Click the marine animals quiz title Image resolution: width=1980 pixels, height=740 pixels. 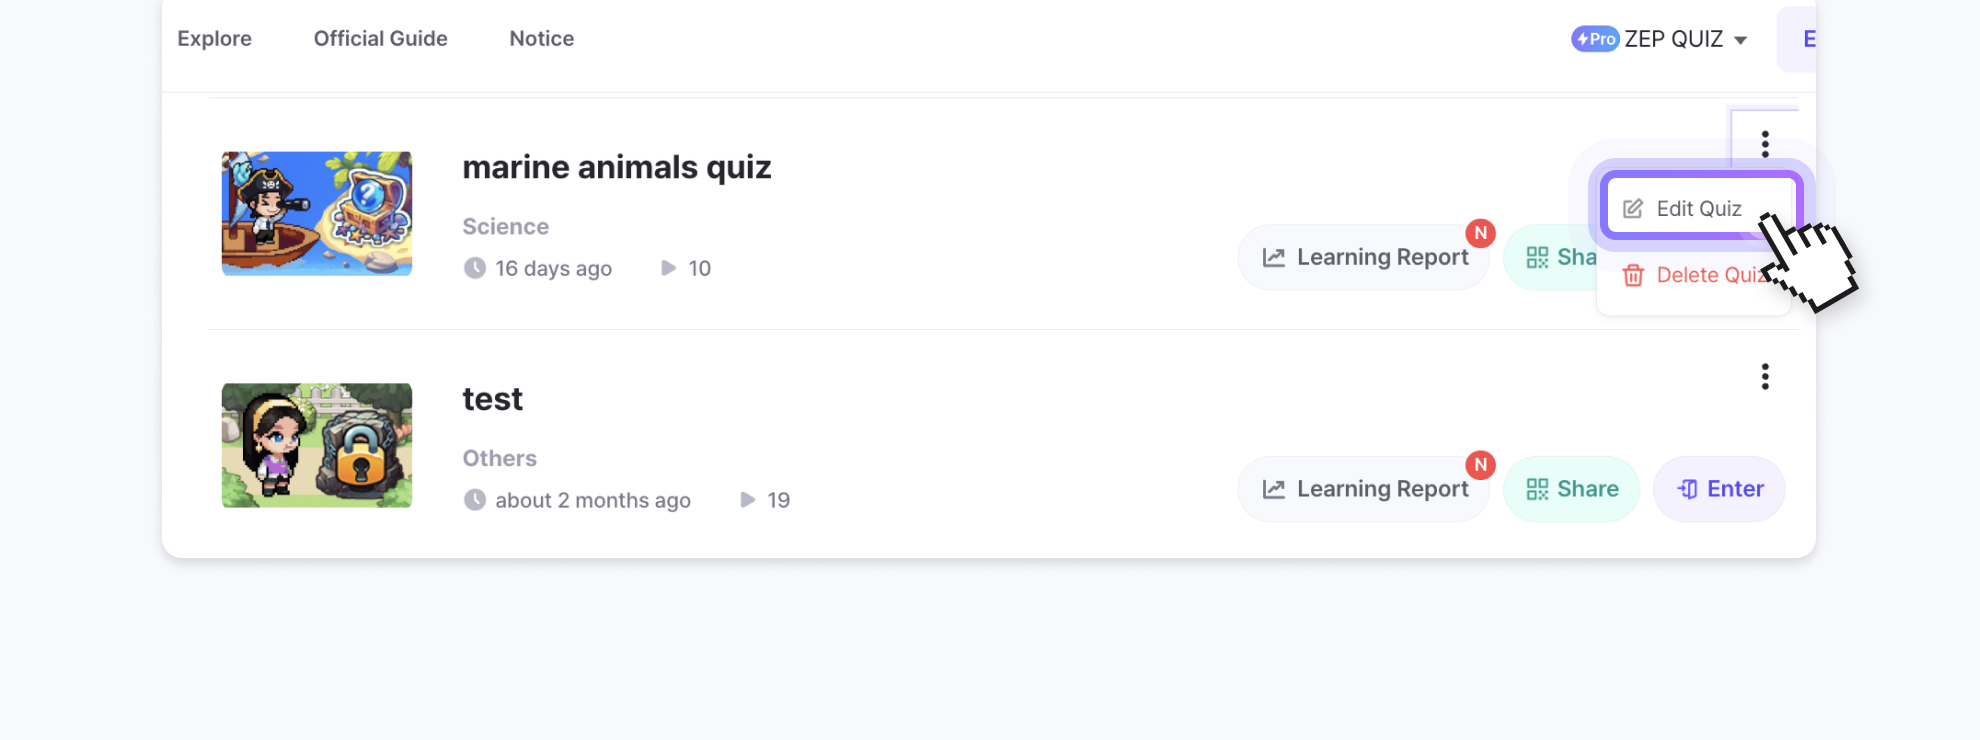pyautogui.click(x=616, y=167)
